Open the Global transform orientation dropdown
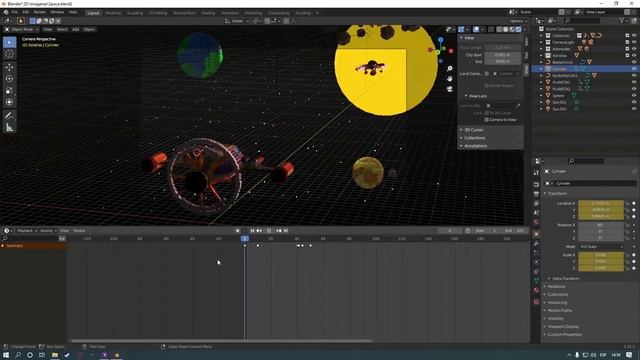The width and height of the screenshot is (640, 360). point(237,21)
